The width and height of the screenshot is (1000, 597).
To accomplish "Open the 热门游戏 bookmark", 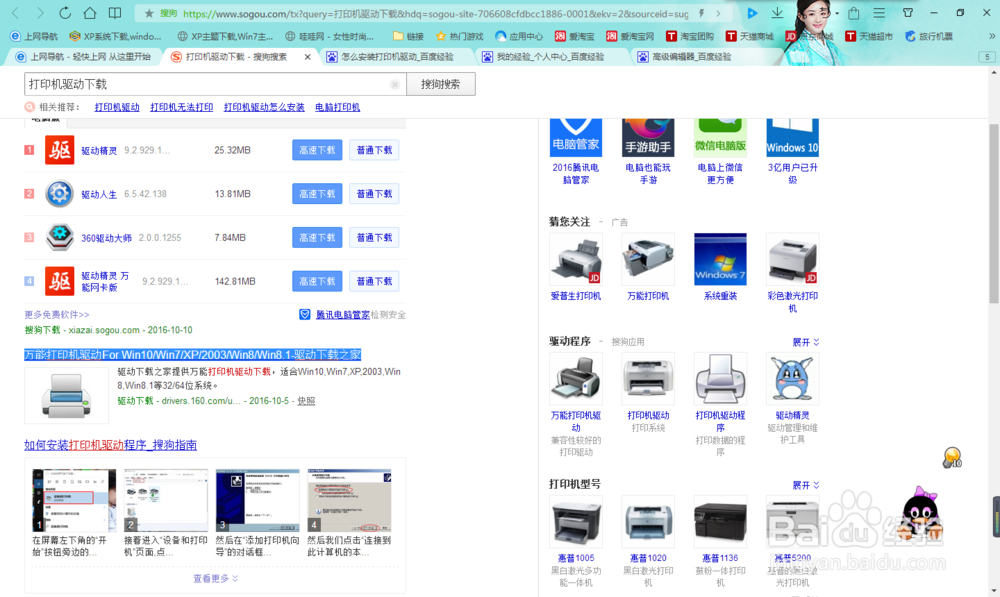I will 459,36.
